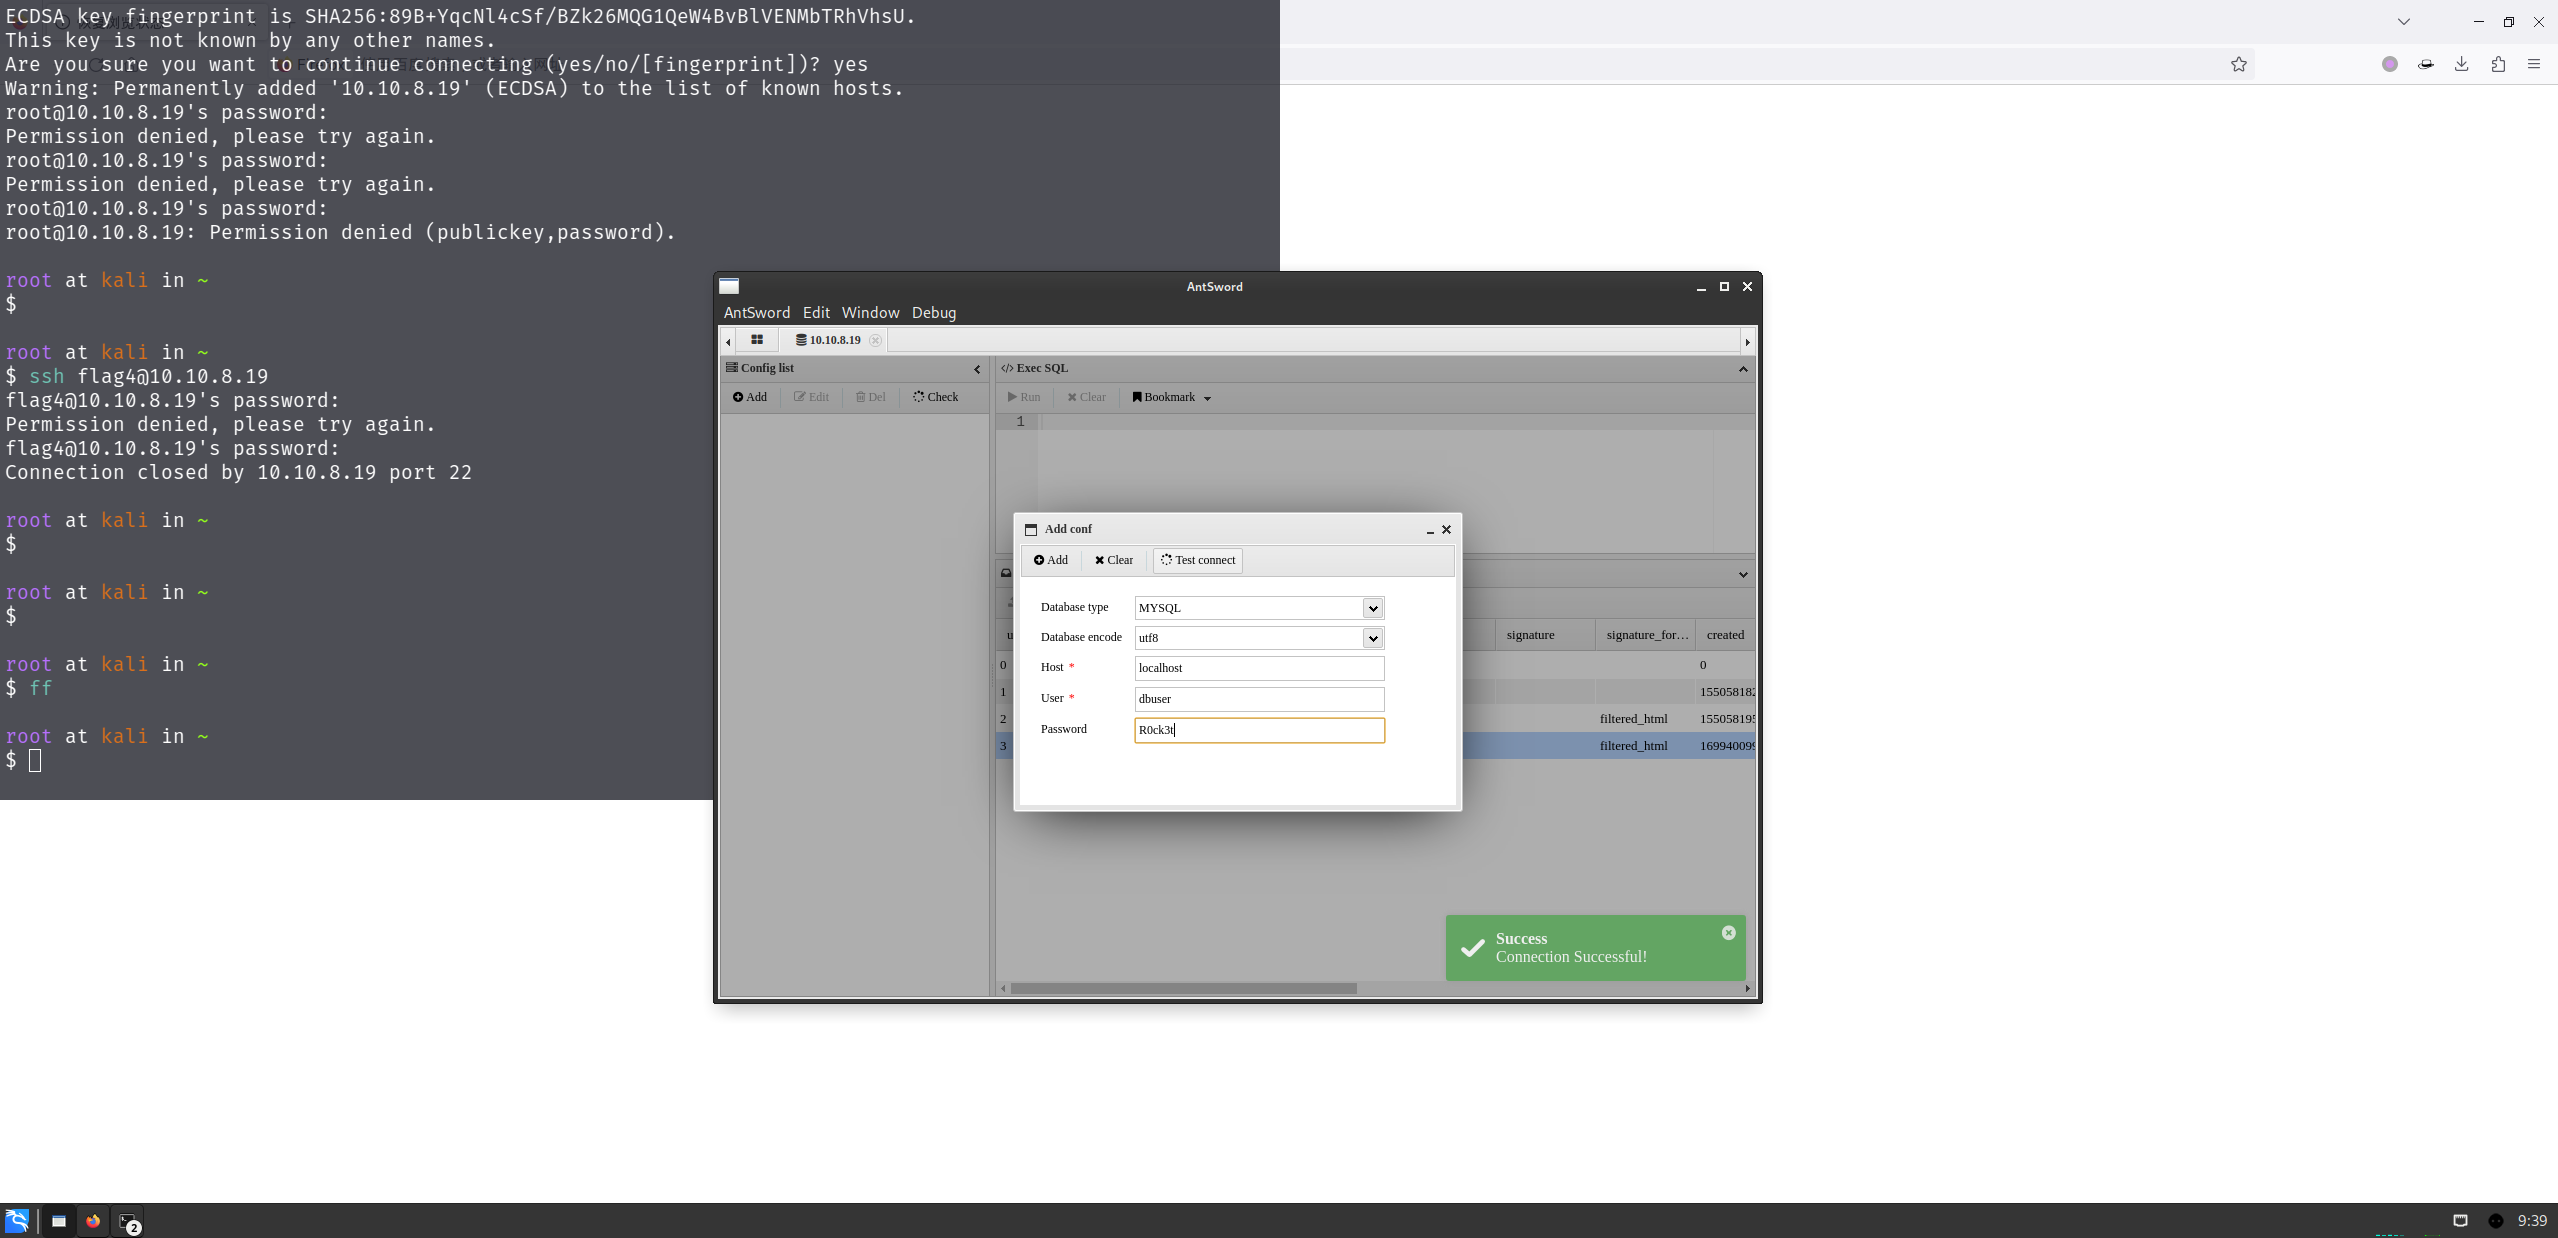Click the Test connect button
The width and height of the screenshot is (2558, 1238).
1198,560
